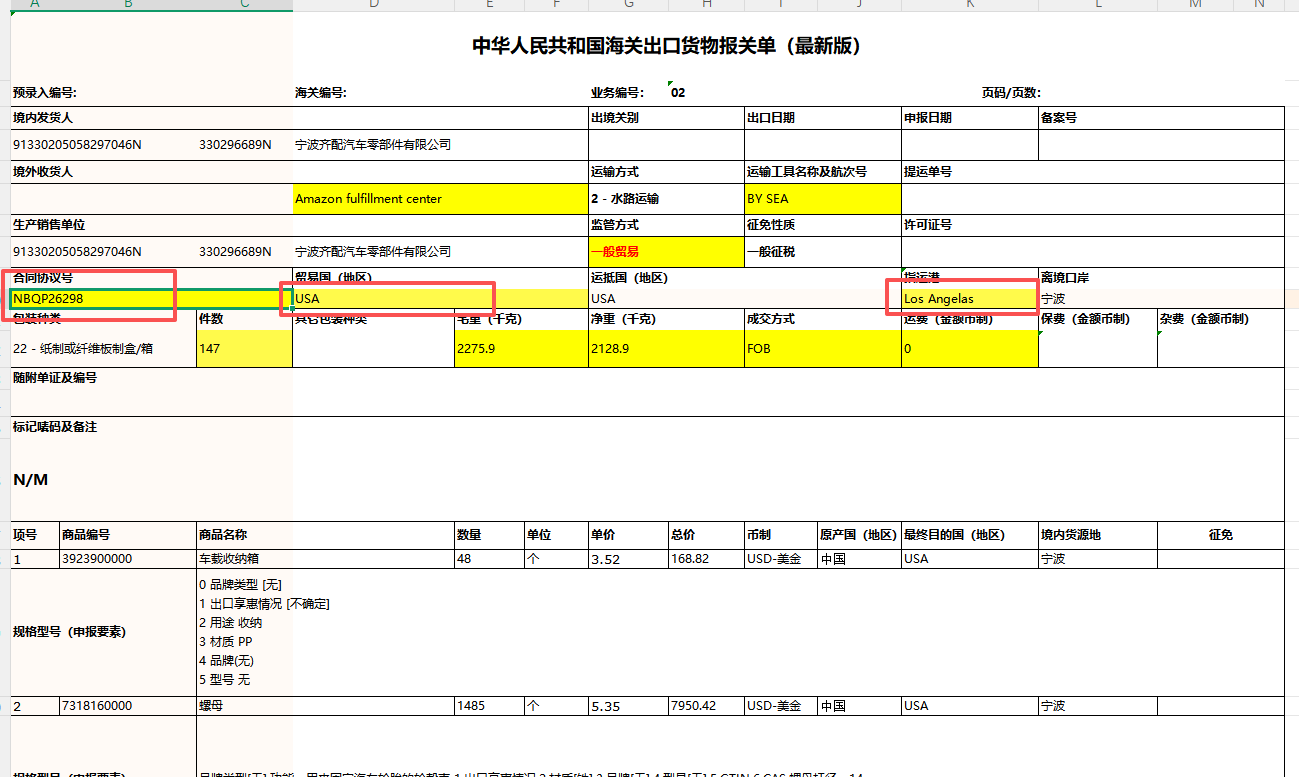
Task: Select the red 一般贸易 cell
Action: [614, 252]
